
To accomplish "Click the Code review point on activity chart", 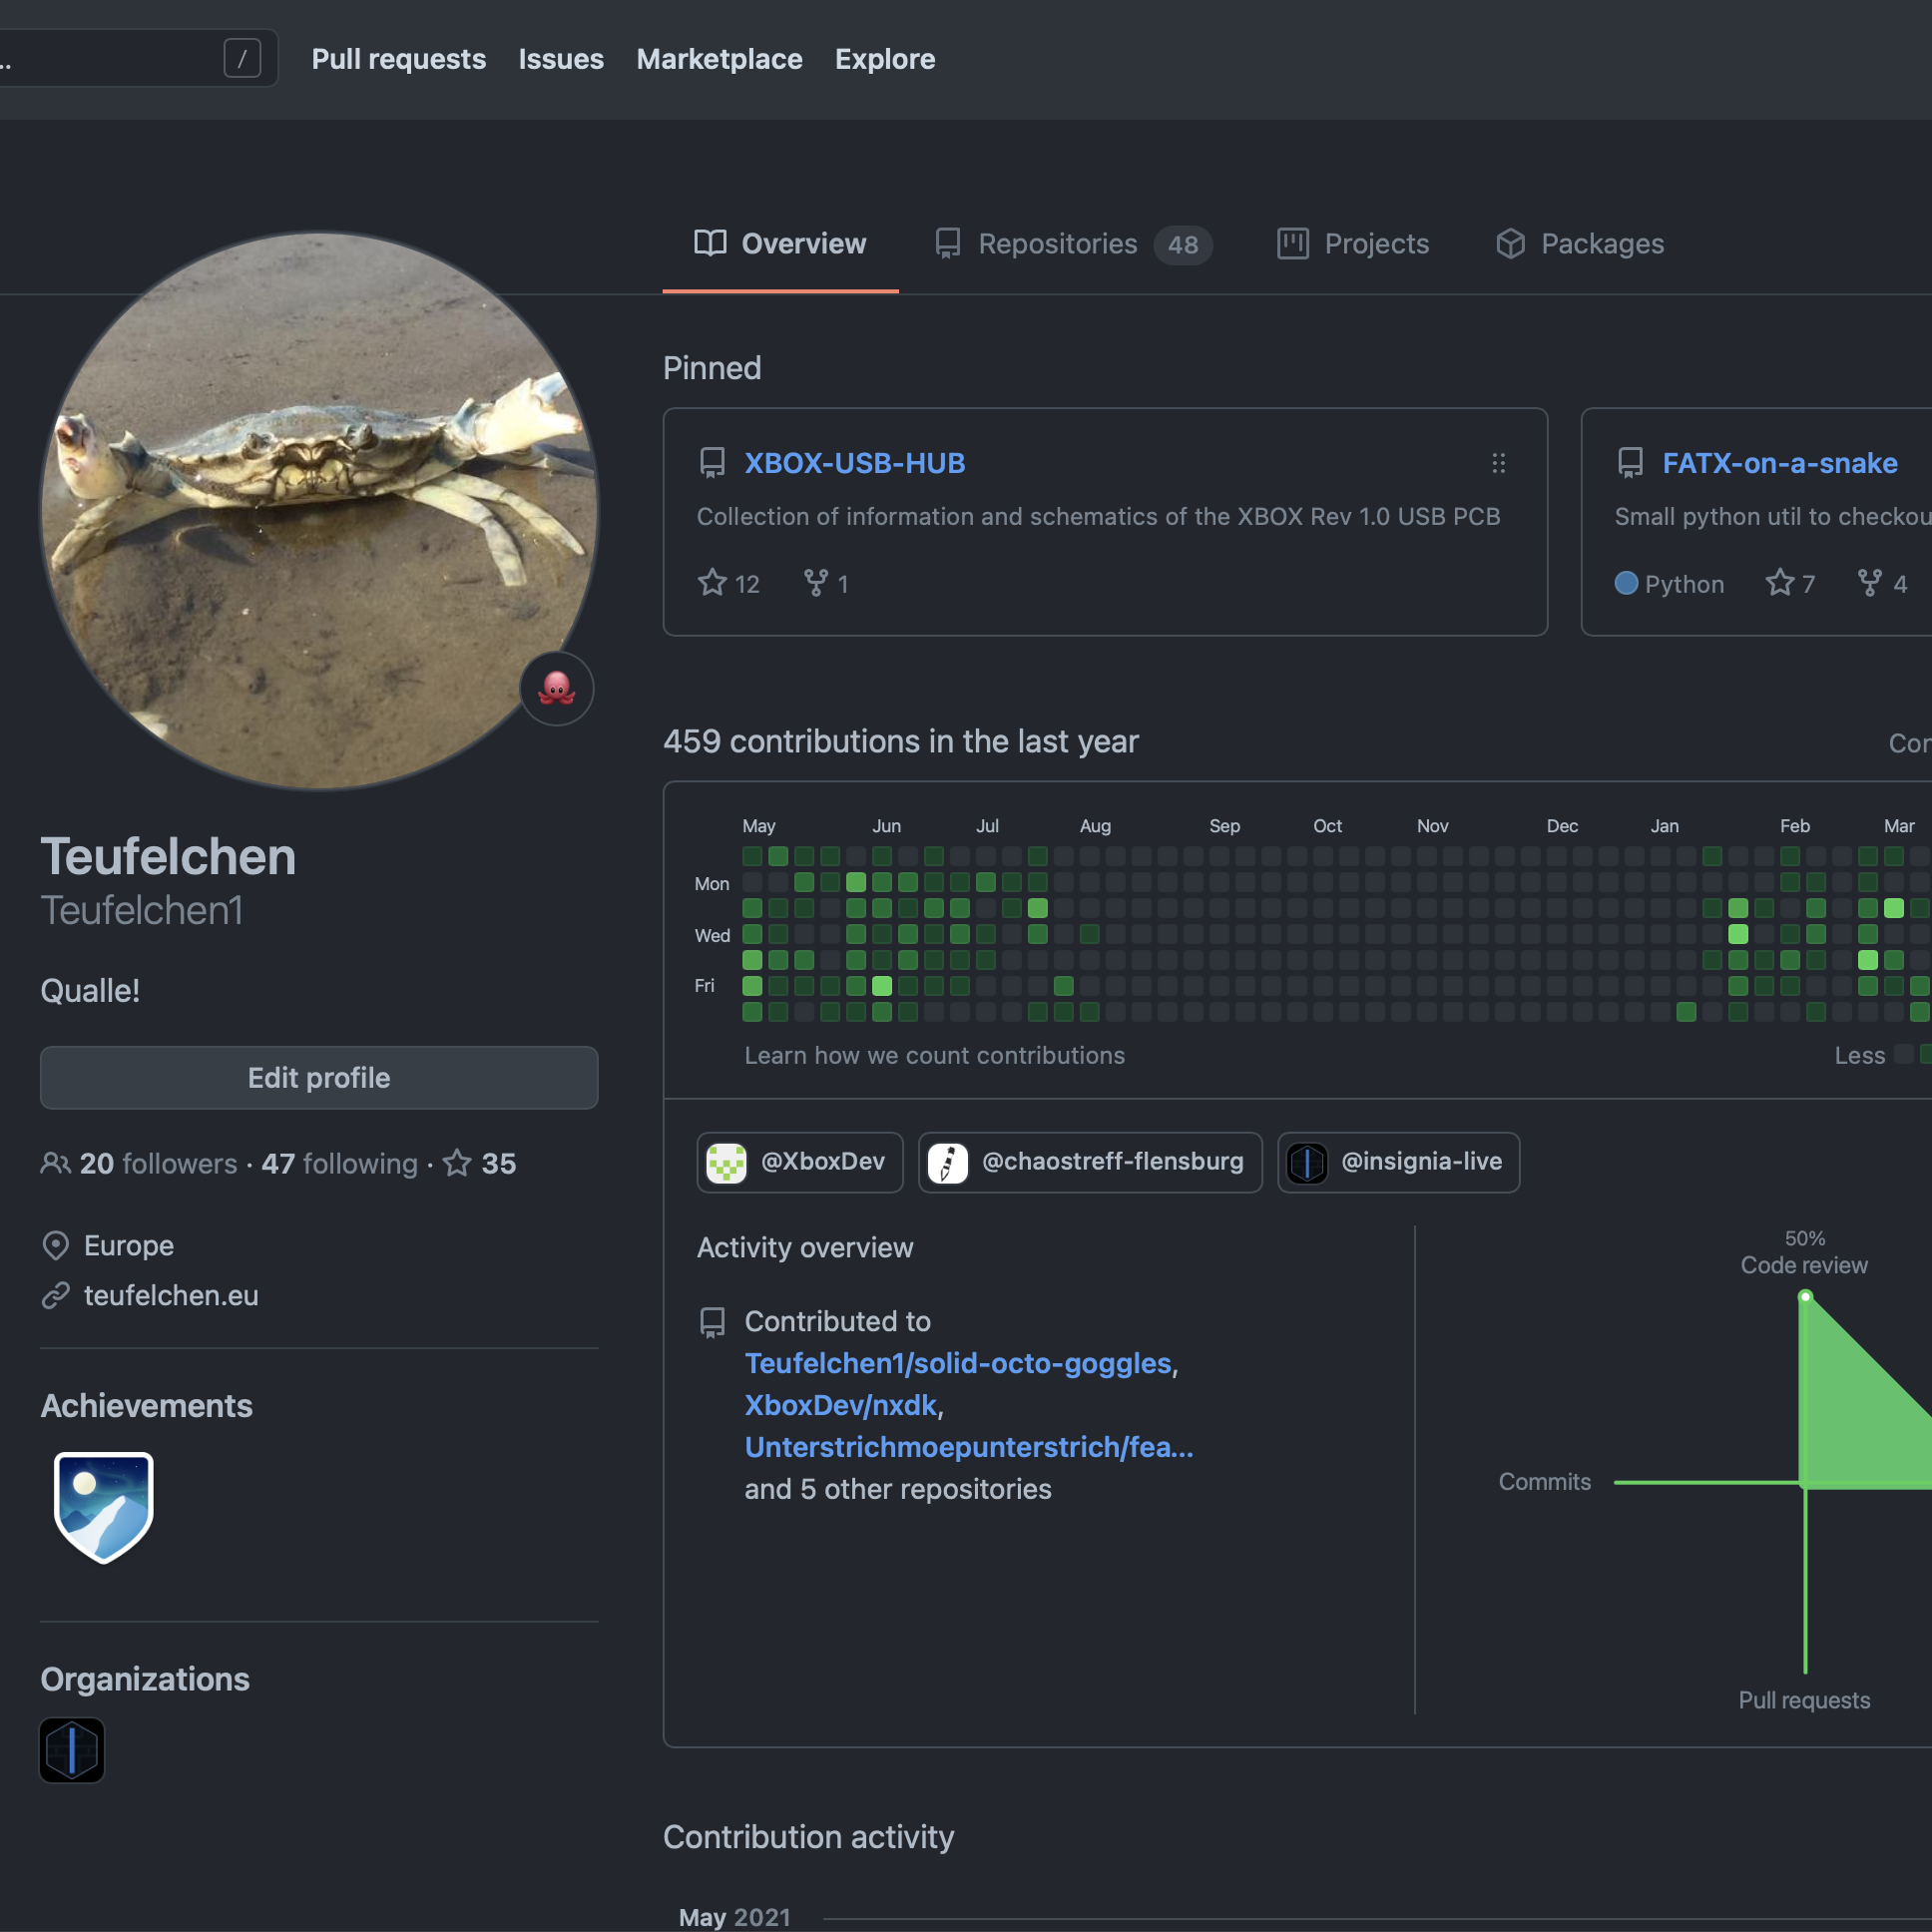I will pos(1805,1297).
